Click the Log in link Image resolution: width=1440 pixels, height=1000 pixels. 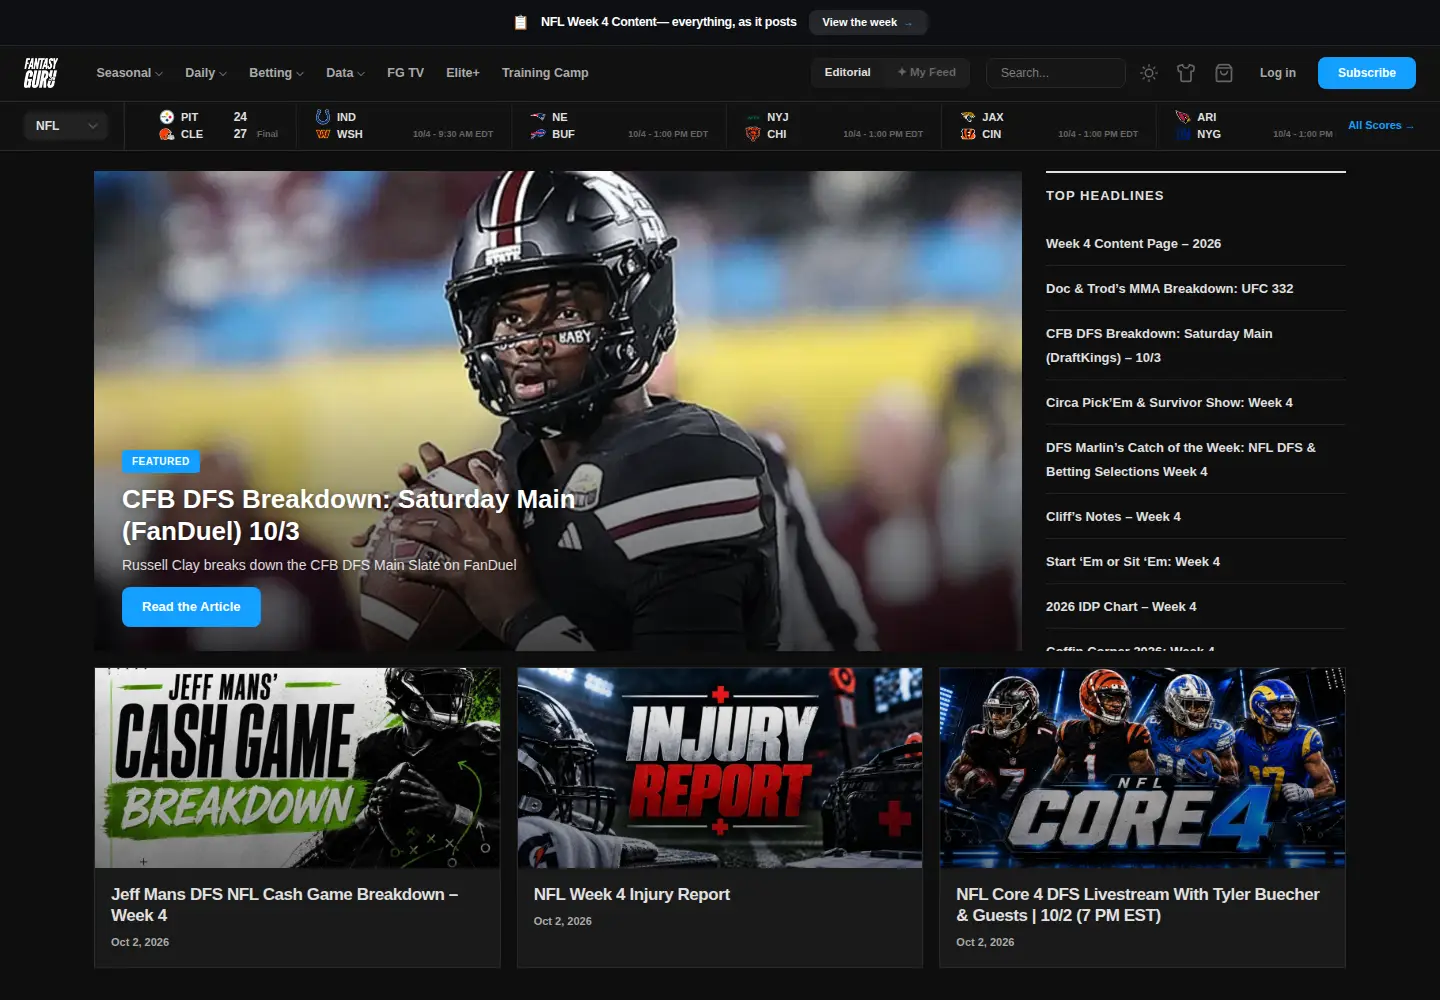pos(1277,73)
